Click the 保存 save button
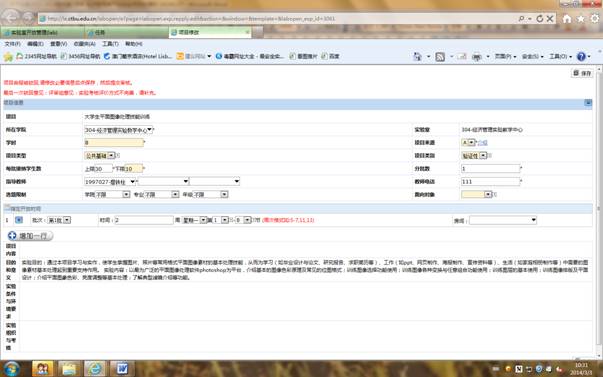Screen dimensions: 603x377 pos(582,73)
